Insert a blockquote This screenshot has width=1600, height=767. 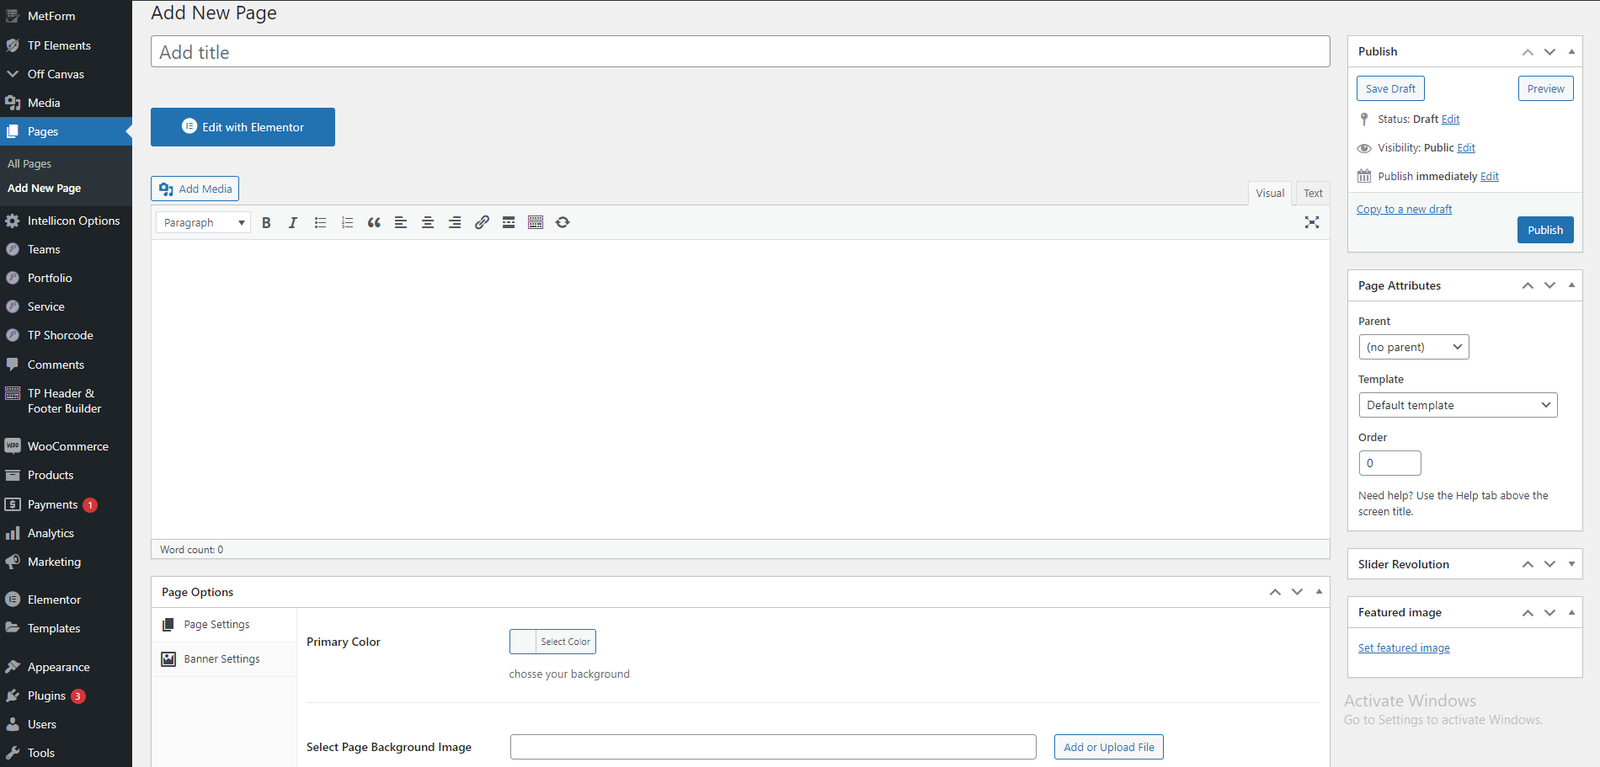coord(374,223)
